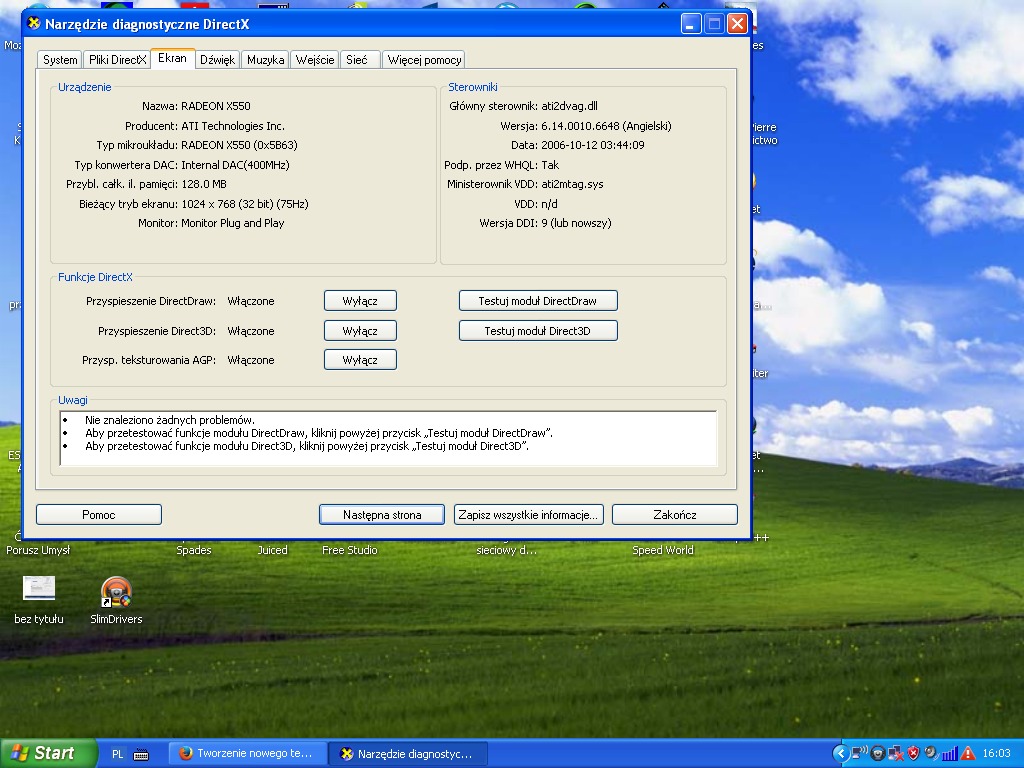
Task: Go to 'Następna strona'
Action: (382, 515)
